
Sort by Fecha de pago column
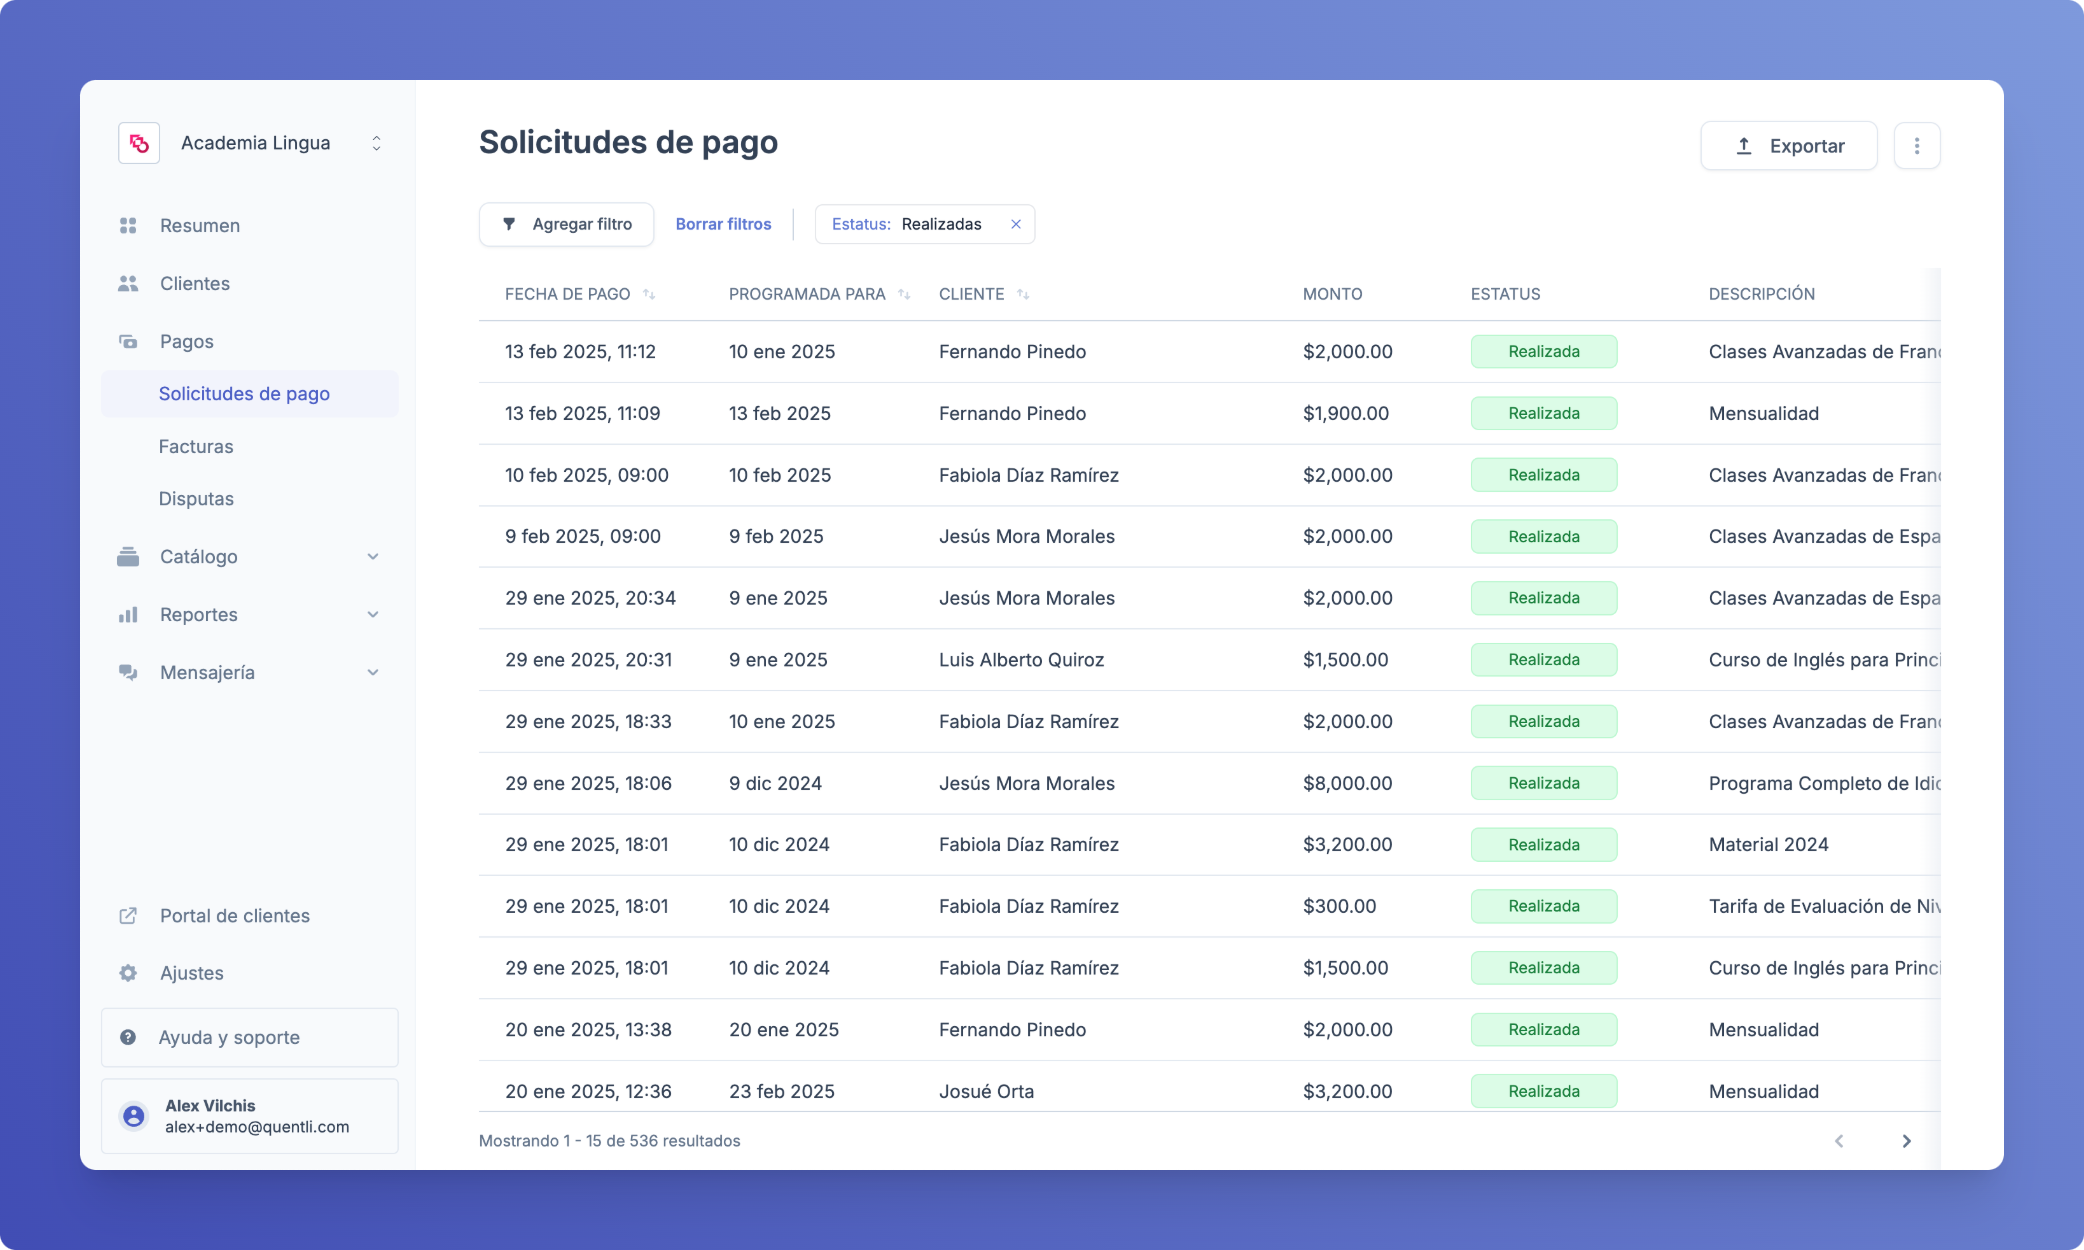(649, 294)
